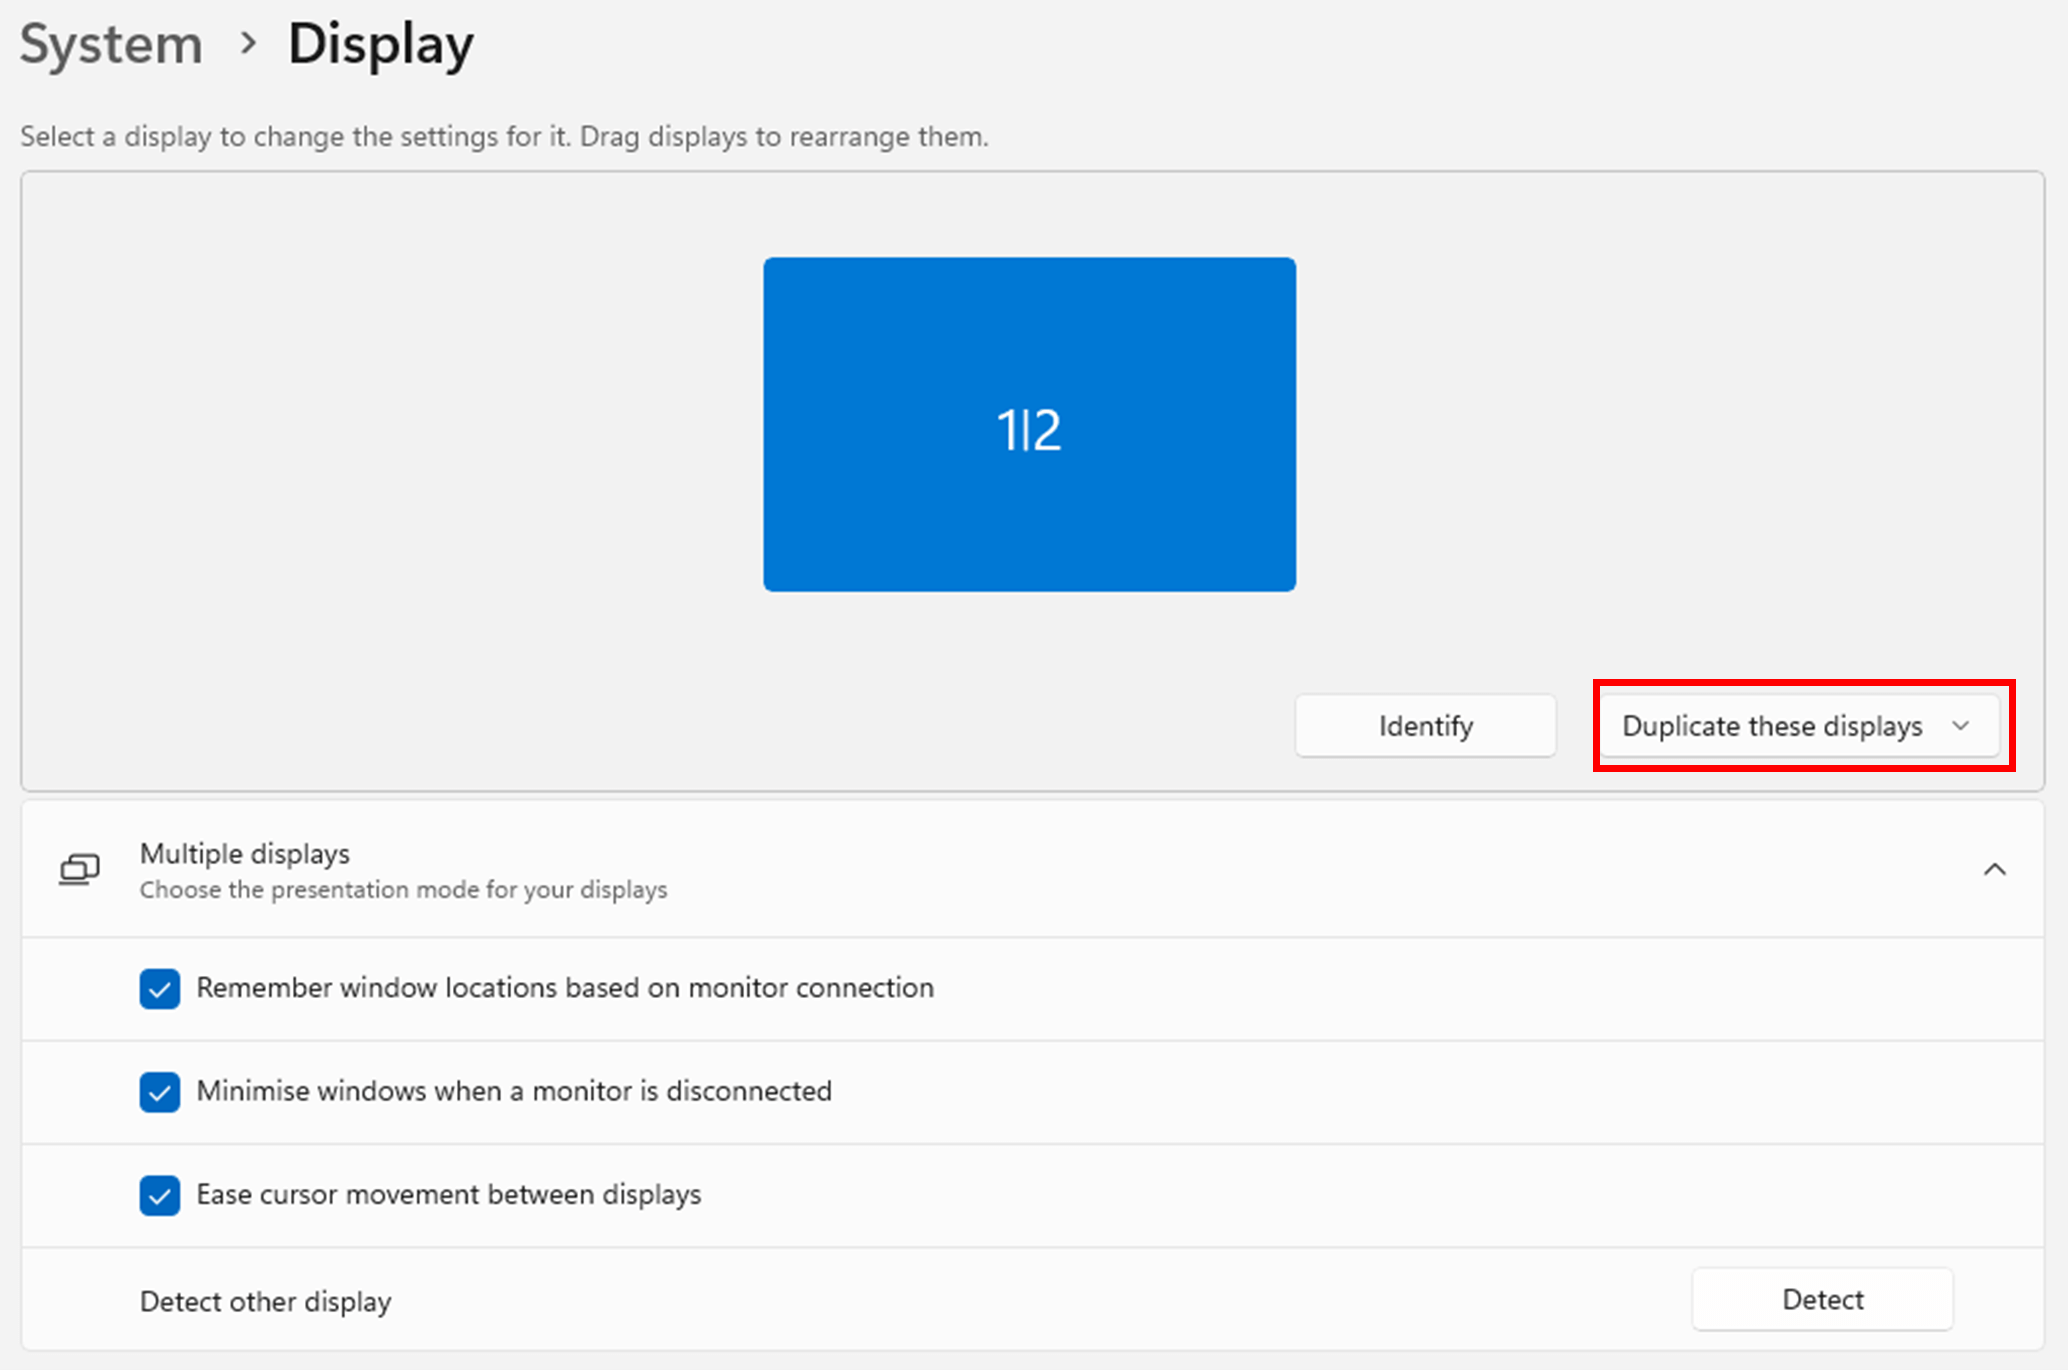Toggle Minimise windows when monitor disconnected checkbox
This screenshot has height=1370, width=2068.
click(x=160, y=1092)
